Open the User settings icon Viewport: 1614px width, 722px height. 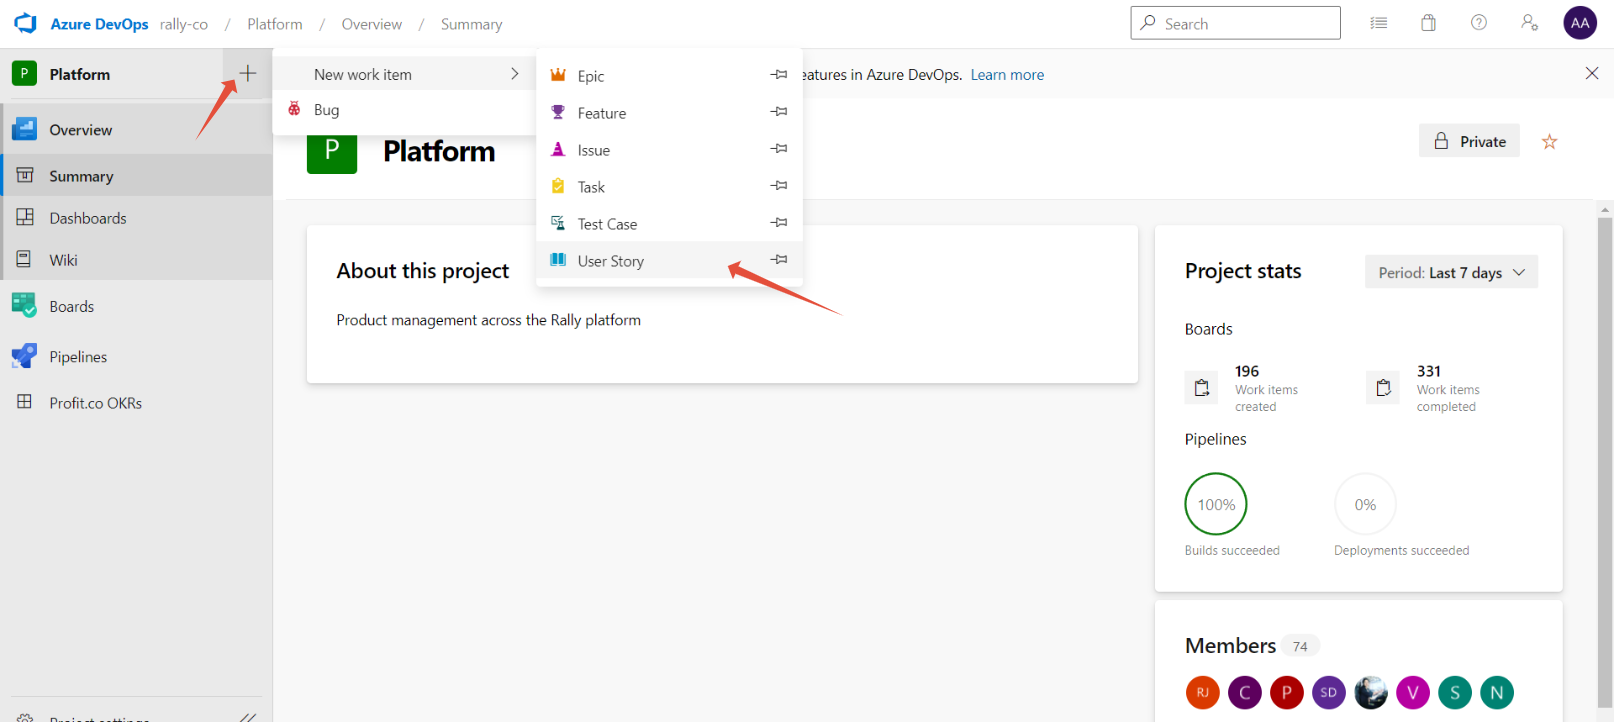tap(1529, 23)
